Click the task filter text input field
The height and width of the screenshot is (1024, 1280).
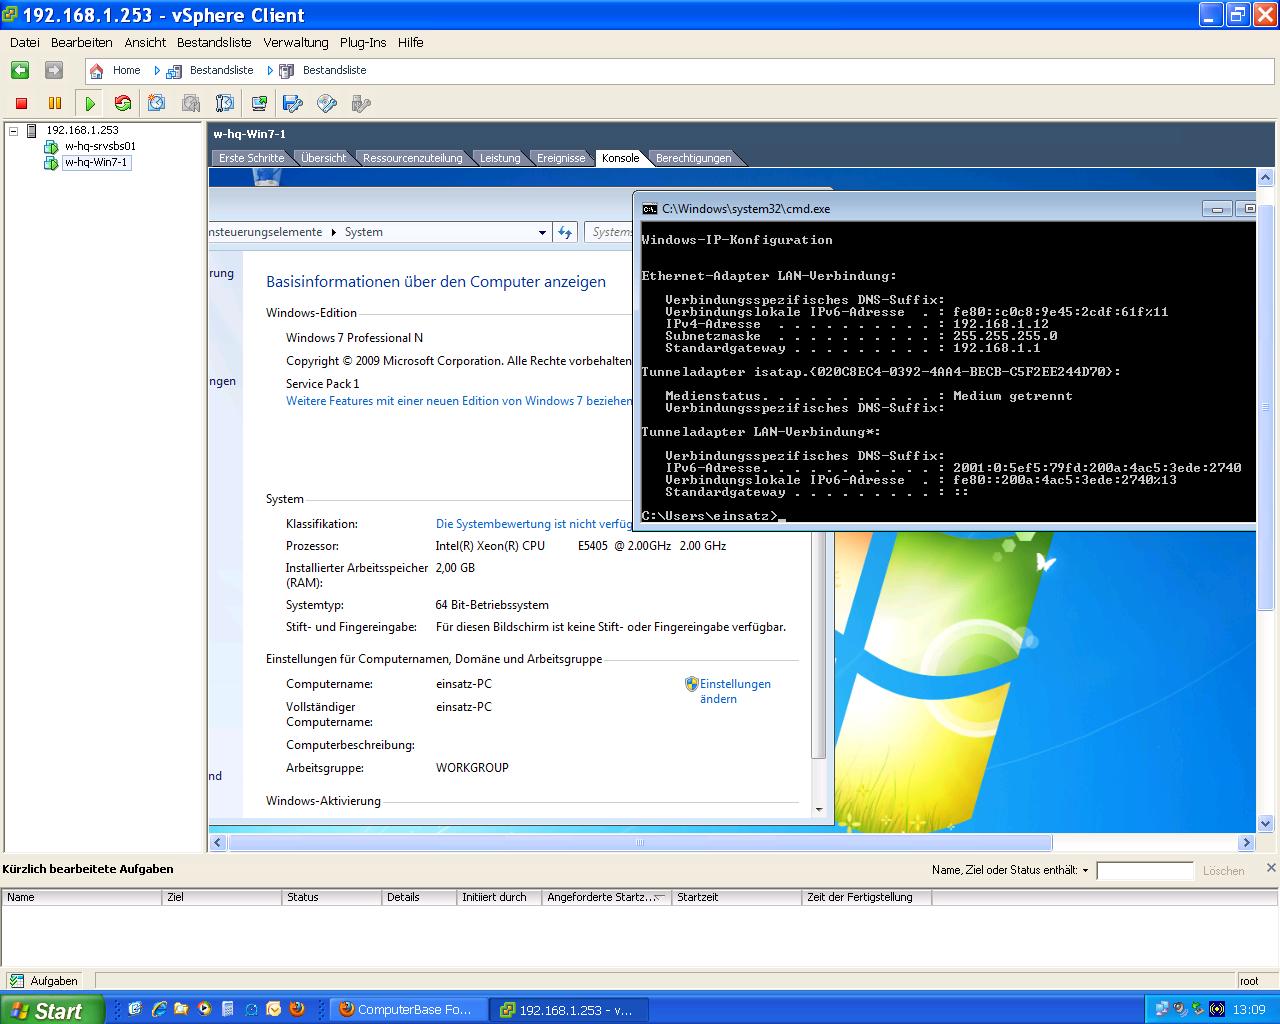click(1145, 871)
